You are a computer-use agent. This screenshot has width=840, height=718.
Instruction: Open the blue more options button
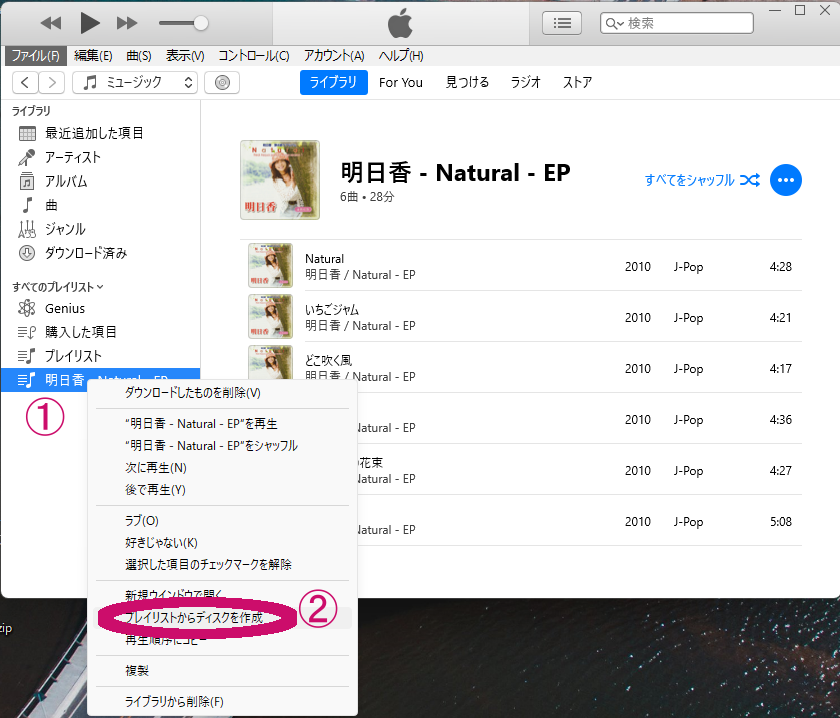point(785,180)
